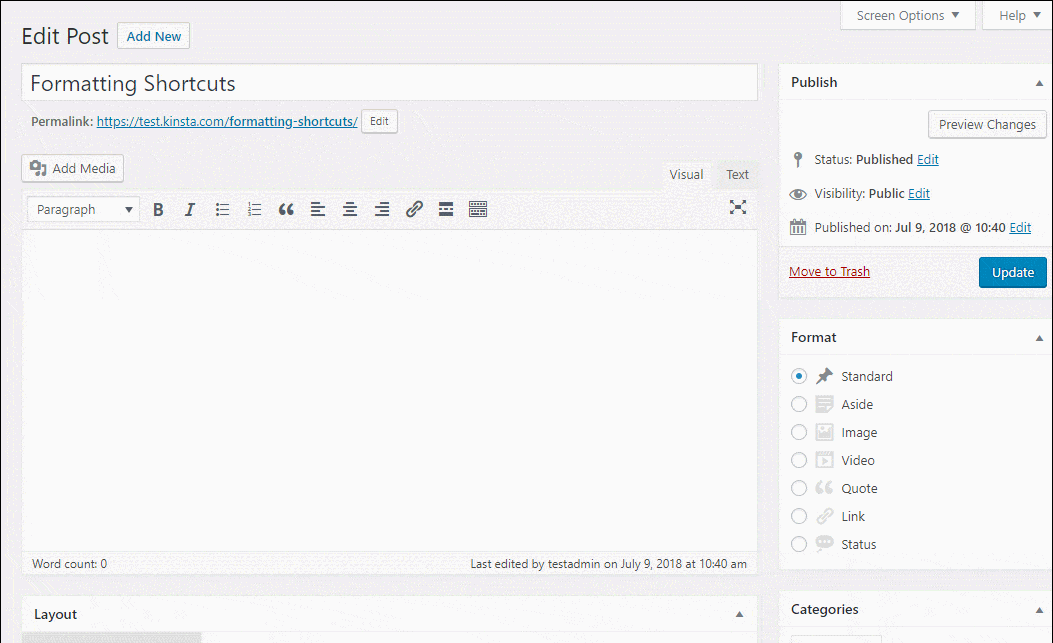1053x643 pixels.
Task: Expand the Layout panel
Action: (x=739, y=614)
